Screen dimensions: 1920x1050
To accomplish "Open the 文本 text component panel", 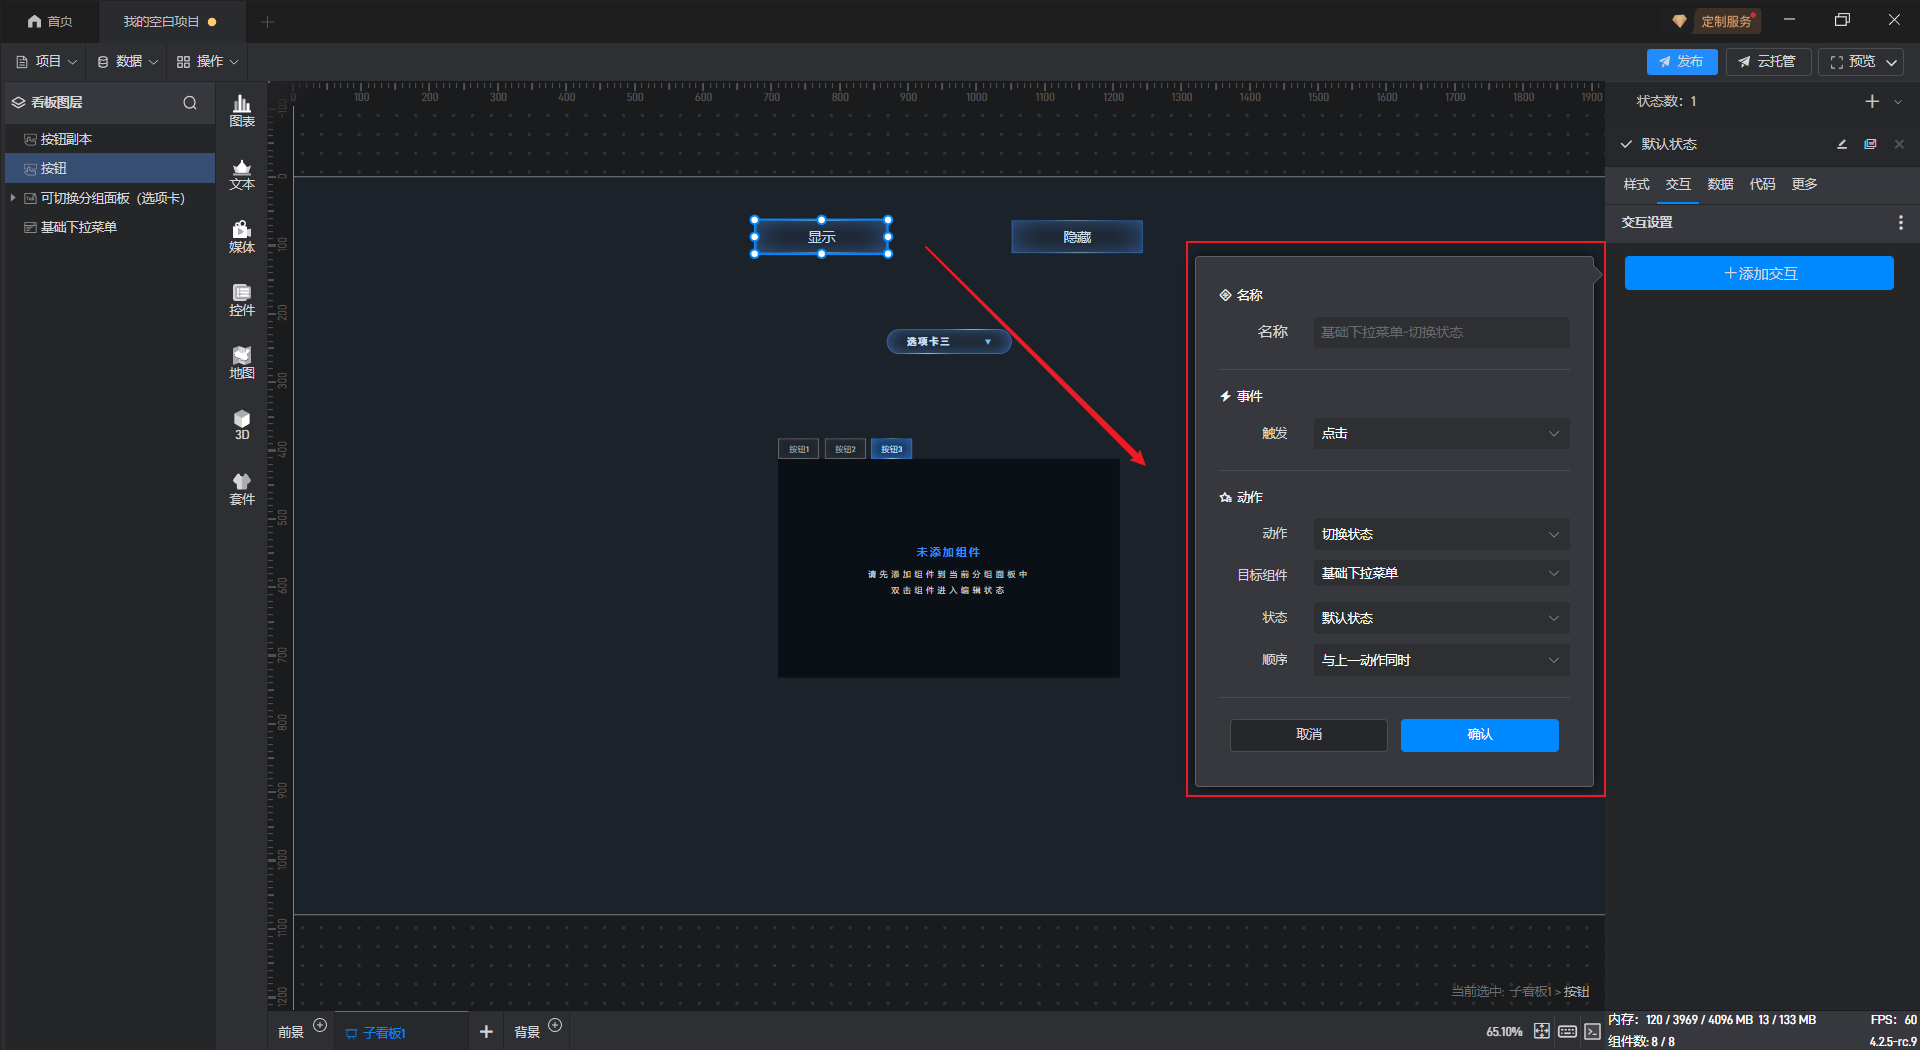I will click(x=242, y=174).
